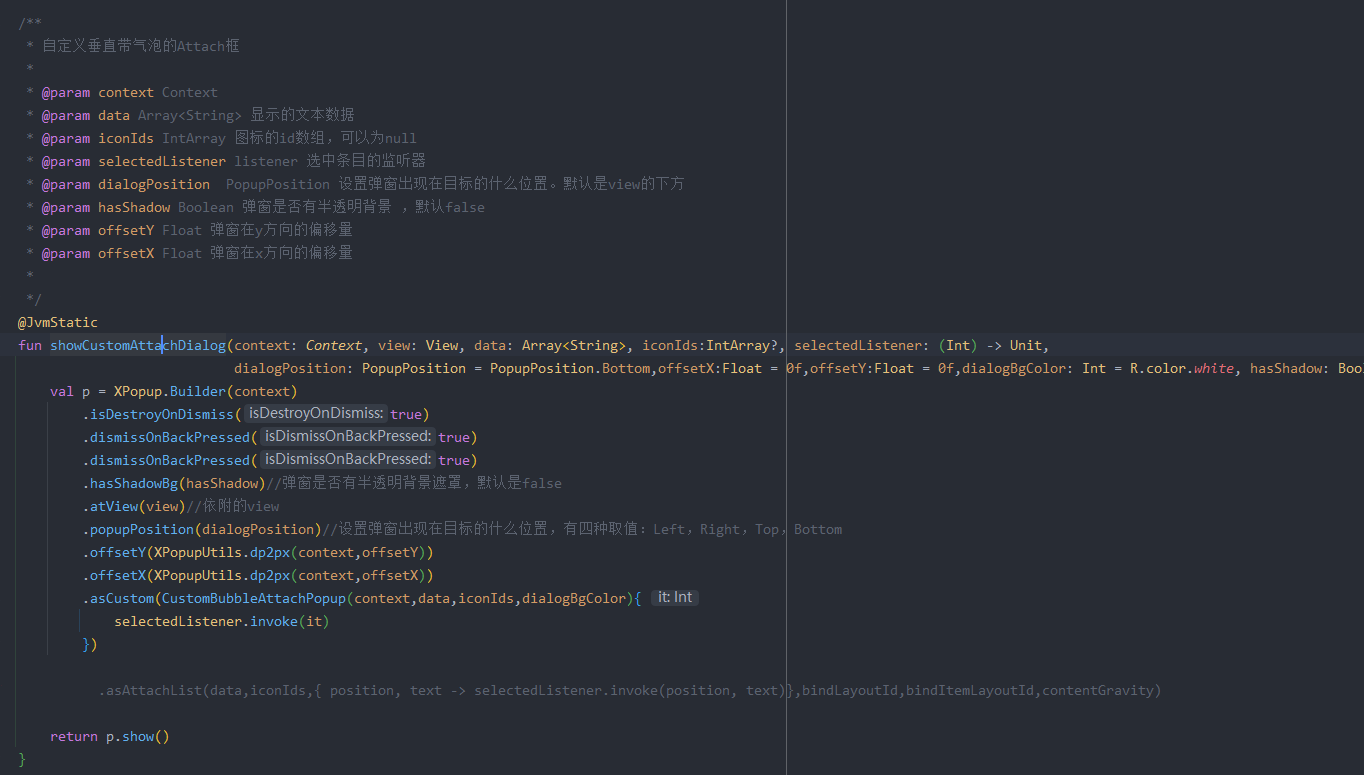
Task: Click the PopupPosition.Bottom default value
Action: 569,367
